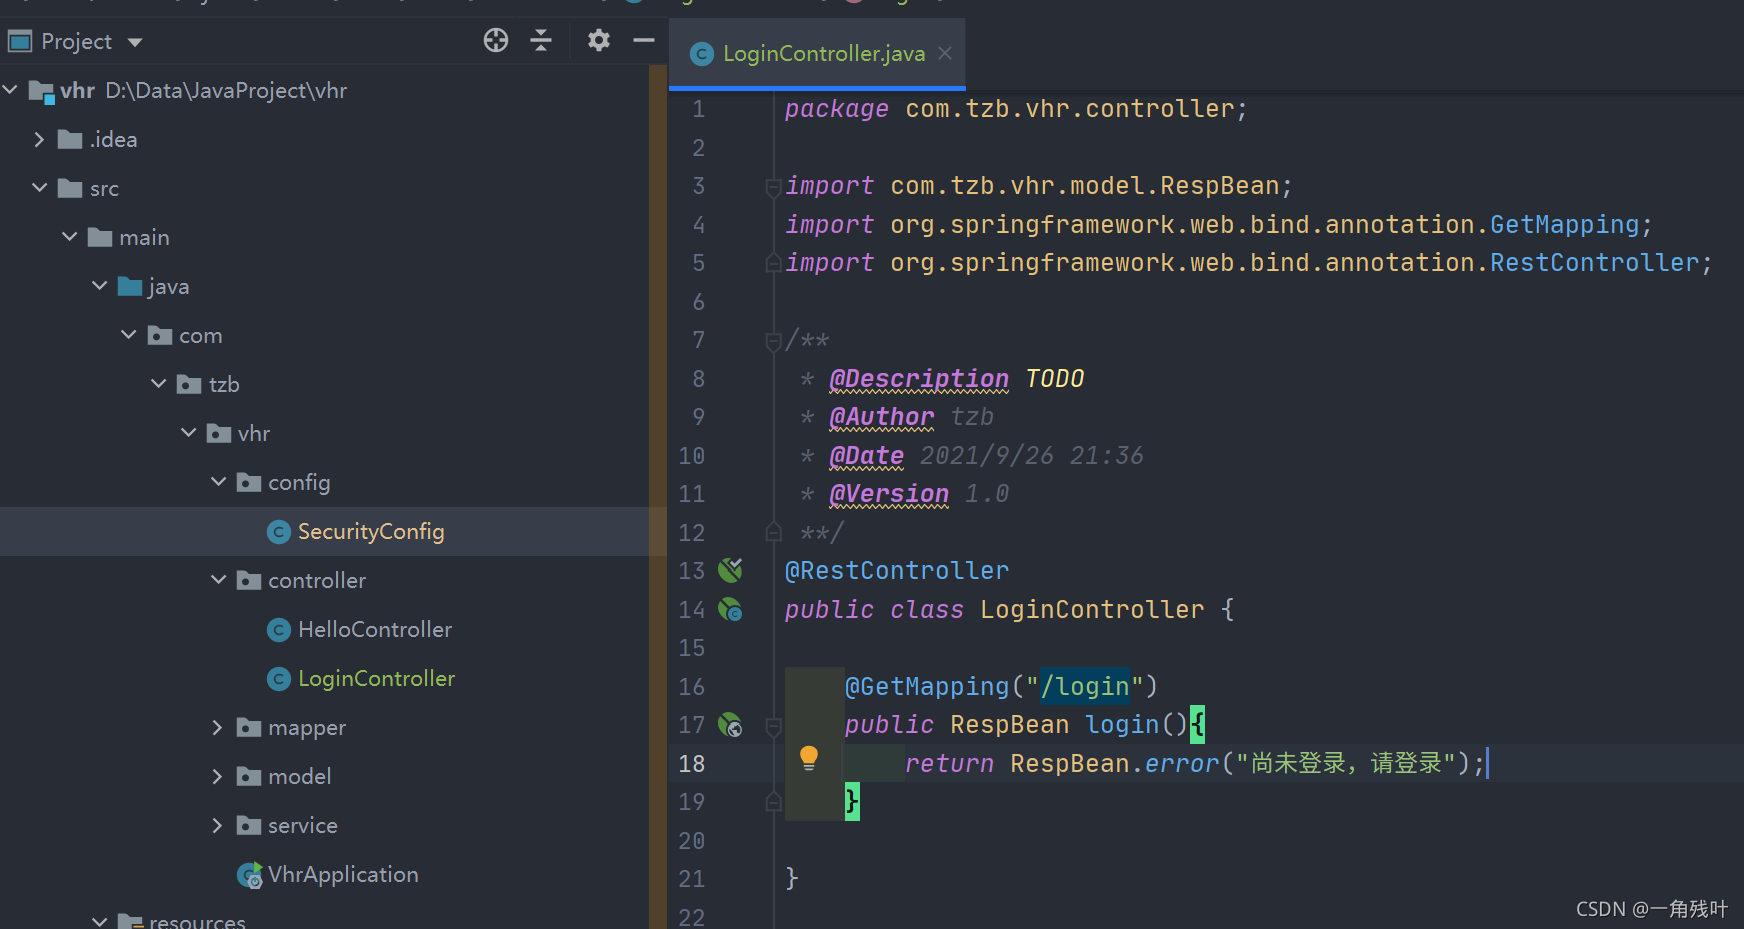Collapse the java source folder
Viewport: 1744px width, 929px height.
pos(99,286)
